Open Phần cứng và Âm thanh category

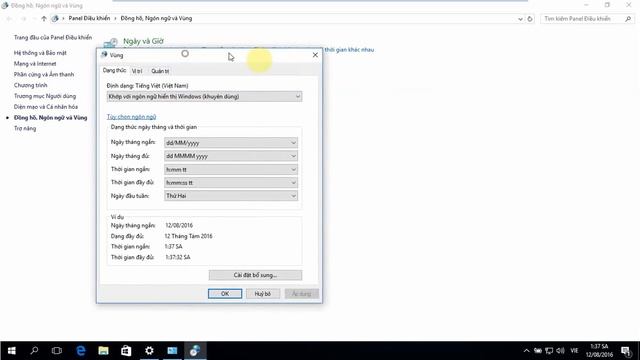point(44,74)
